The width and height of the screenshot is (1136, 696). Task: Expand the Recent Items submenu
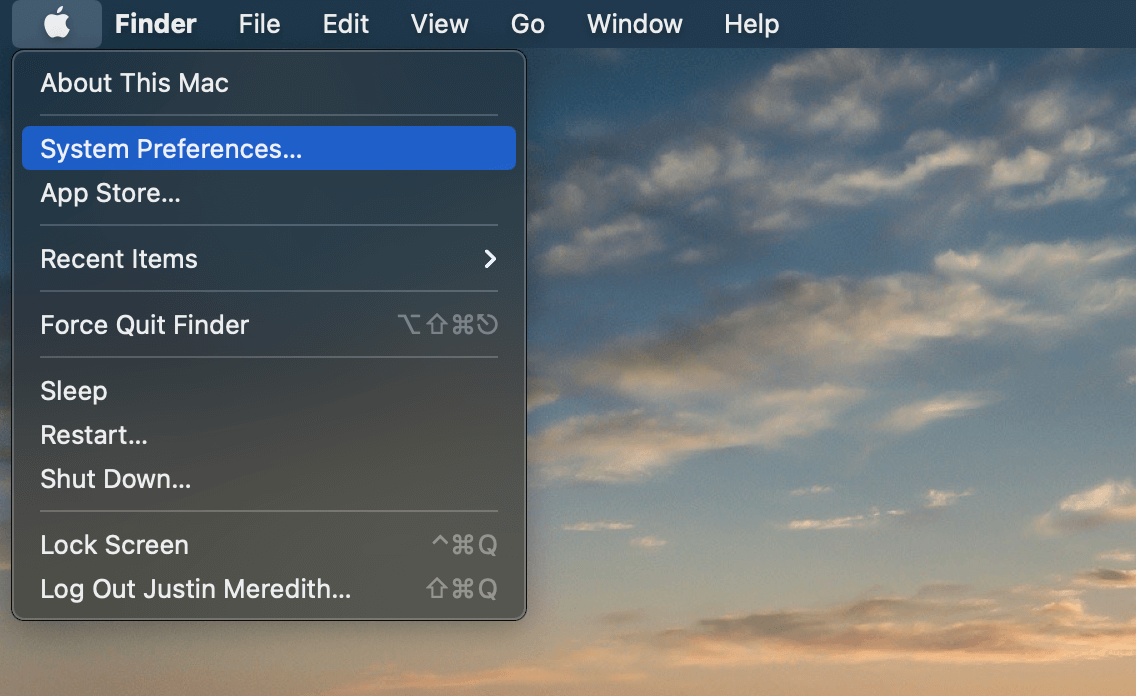pos(118,258)
